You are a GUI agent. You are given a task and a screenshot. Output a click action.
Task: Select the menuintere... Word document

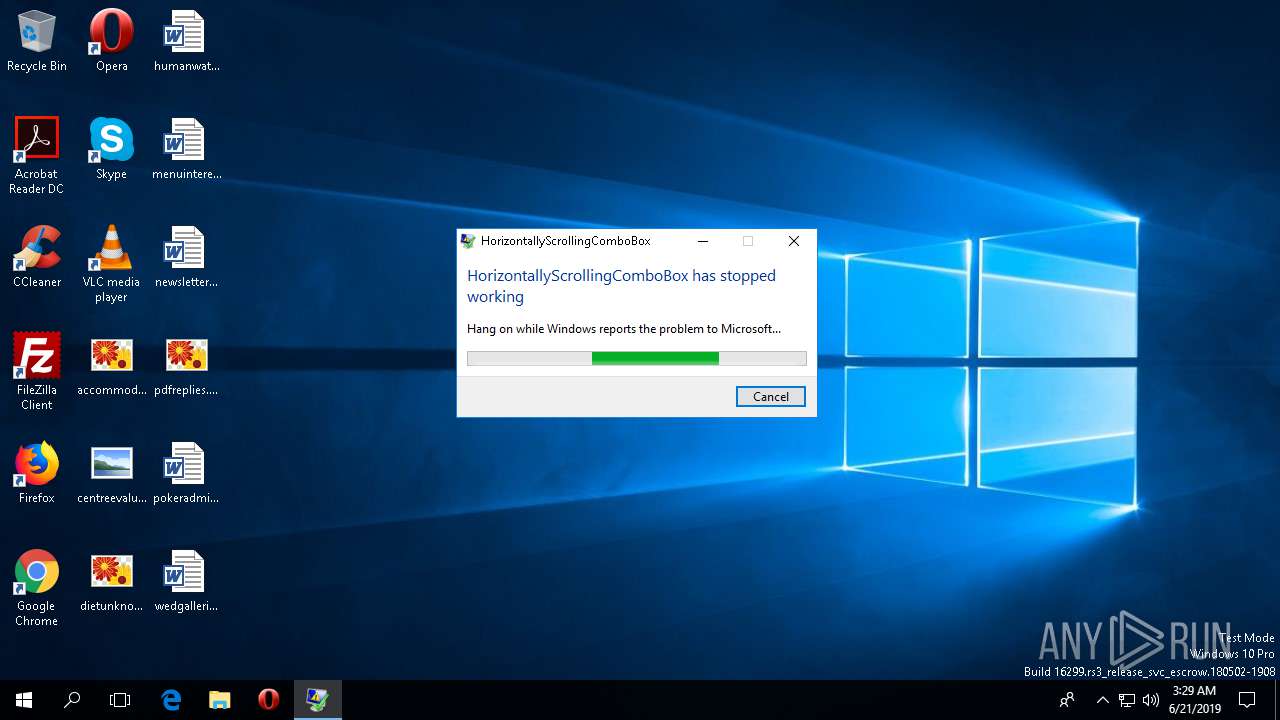[x=186, y=149]
